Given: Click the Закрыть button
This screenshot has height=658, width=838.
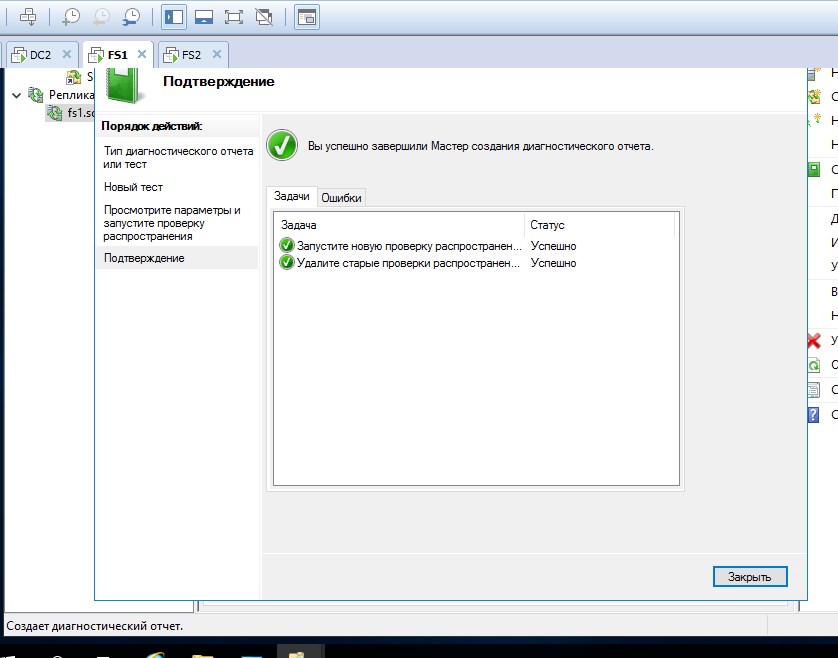Looking at the screenshot, I should [x=750, y=577].
